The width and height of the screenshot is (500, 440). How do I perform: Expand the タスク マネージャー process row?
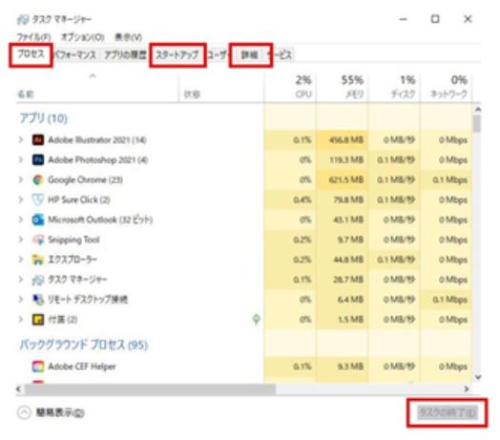(x=21, y=280)
